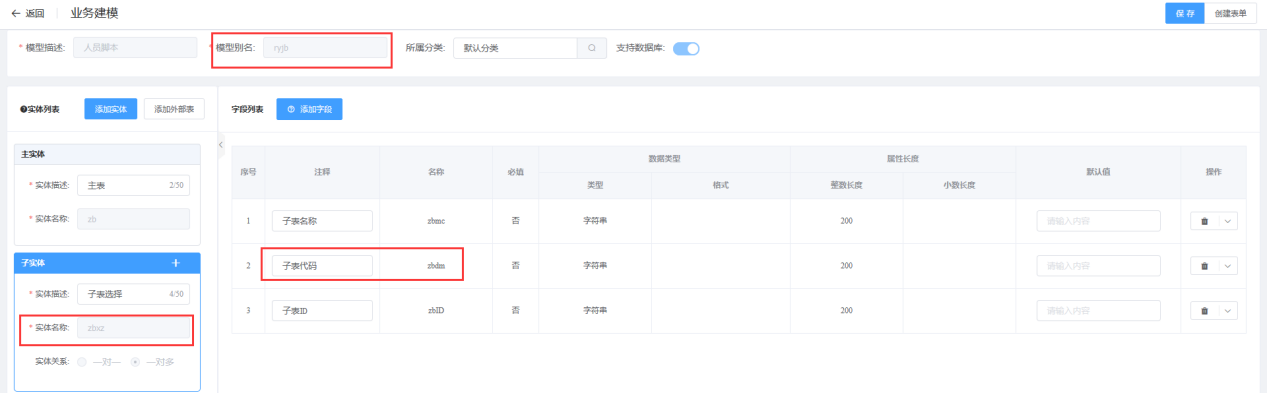The width and height of the screenshot is (1267, 393).
Task: Select the 一对一 relationship radio
Action: pyautogui.click(x=82, y=361)
